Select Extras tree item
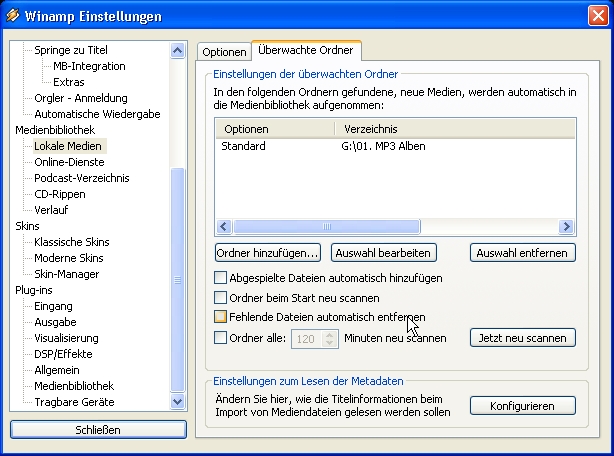 pos(69,82)
